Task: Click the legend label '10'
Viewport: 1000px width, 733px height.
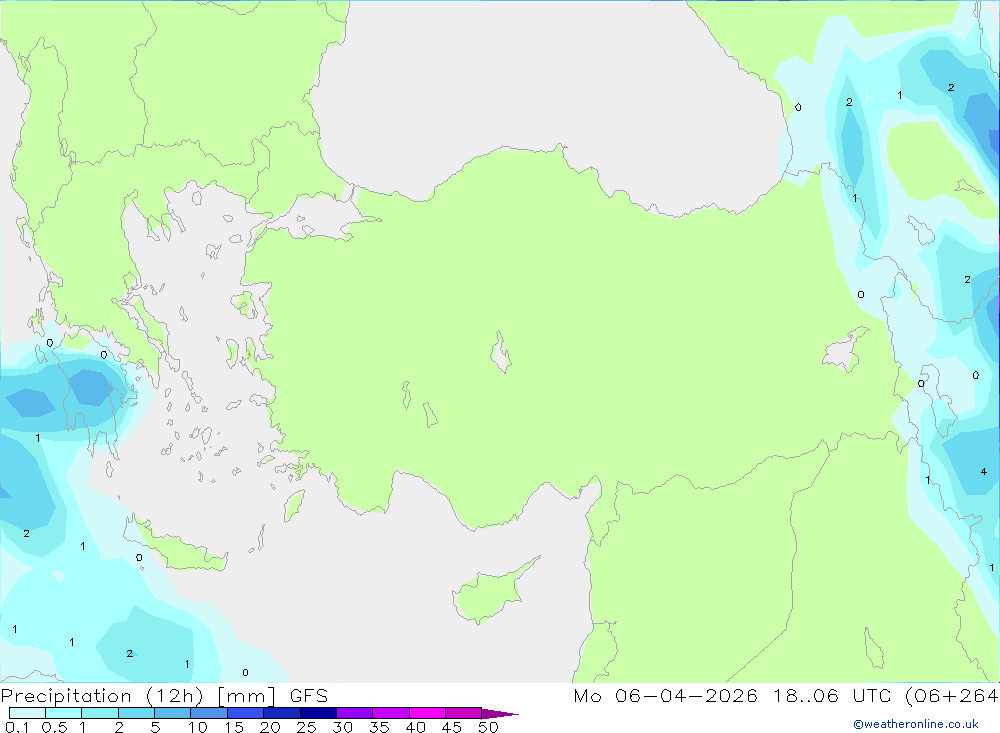Action: coord(198,727)
